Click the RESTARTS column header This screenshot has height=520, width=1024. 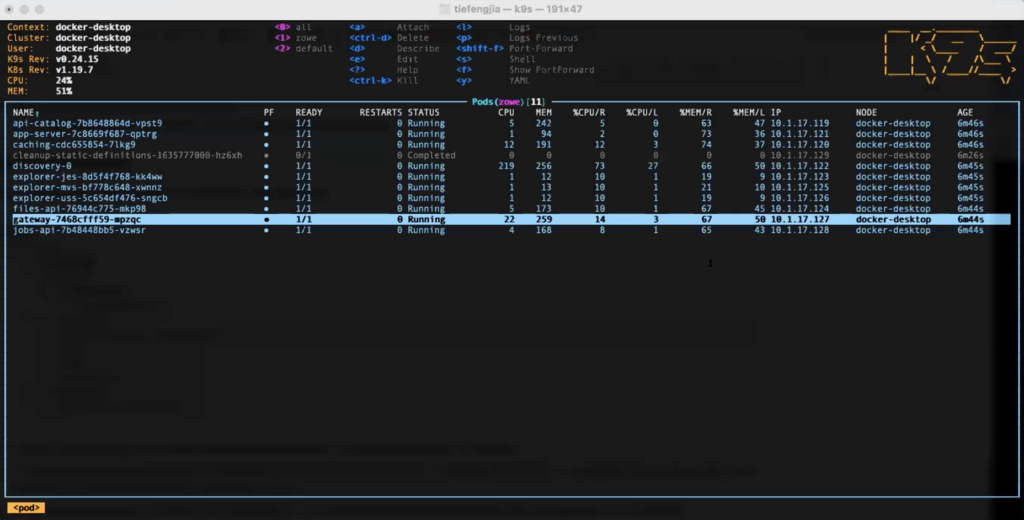click(381, 112)
